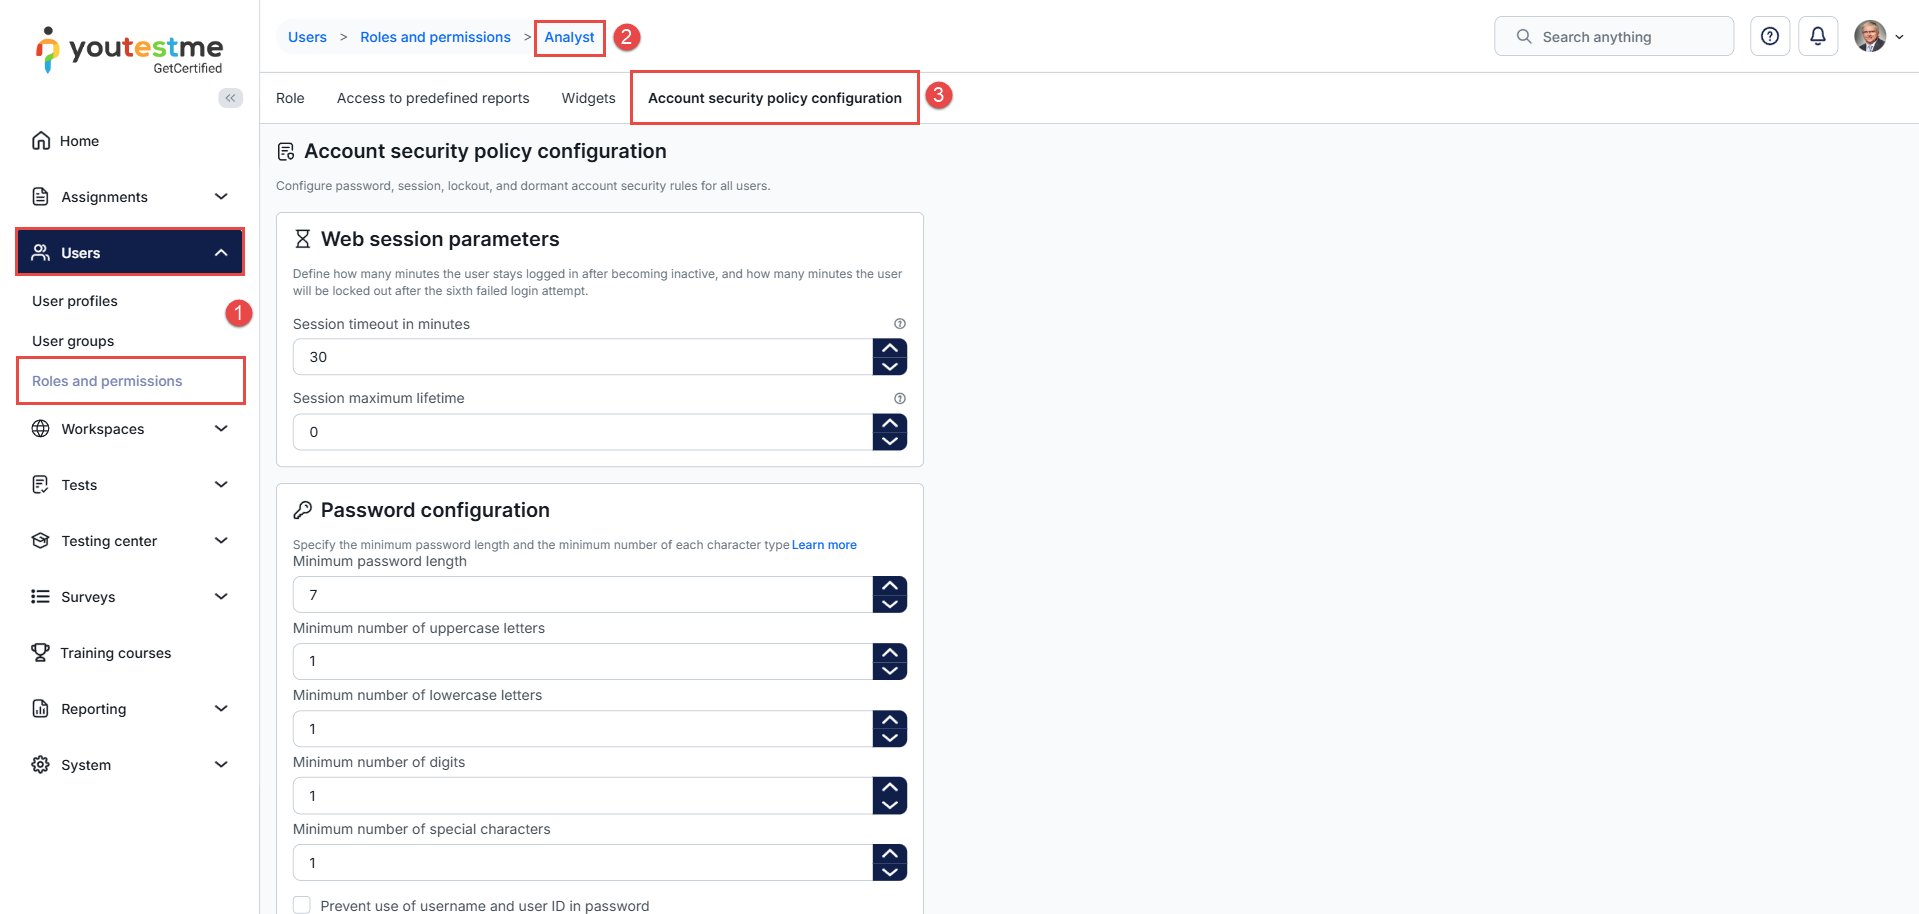Select Account security policy configuration tab

pyautogui.click(x=775, y=98)
